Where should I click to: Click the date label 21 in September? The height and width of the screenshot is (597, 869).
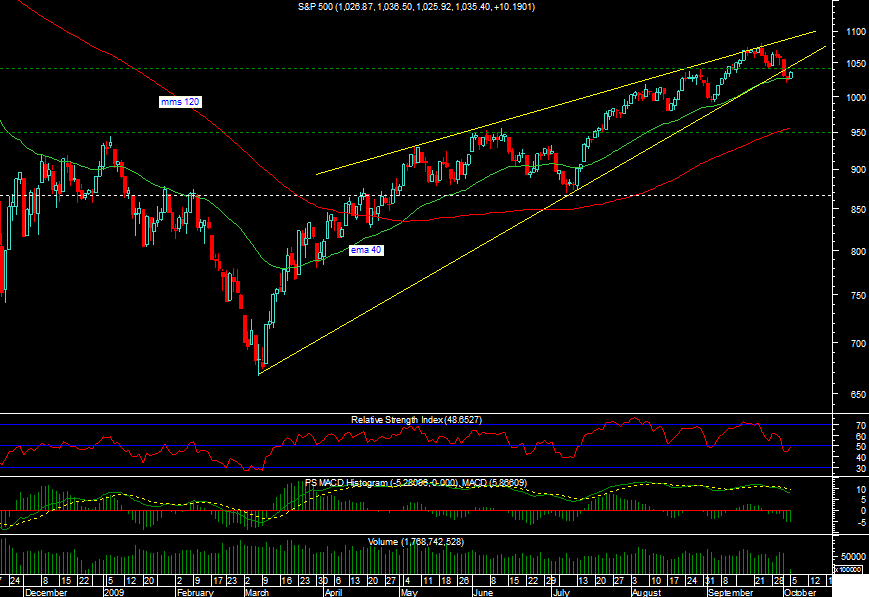click(760, 580)
